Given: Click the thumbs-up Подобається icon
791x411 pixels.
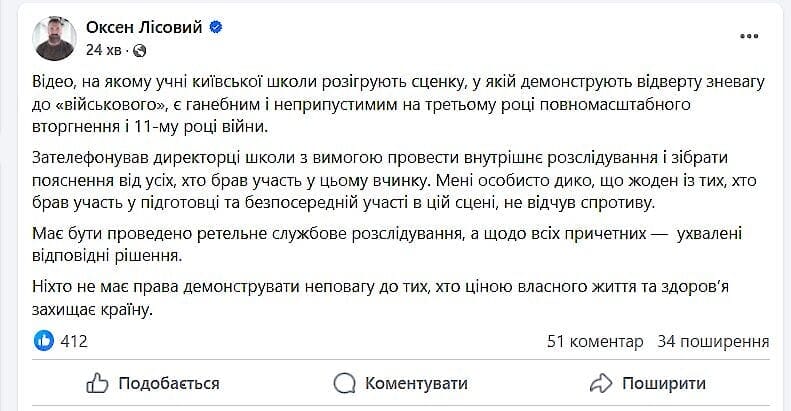Looking at the screenshot, I should tap(97, 383).
